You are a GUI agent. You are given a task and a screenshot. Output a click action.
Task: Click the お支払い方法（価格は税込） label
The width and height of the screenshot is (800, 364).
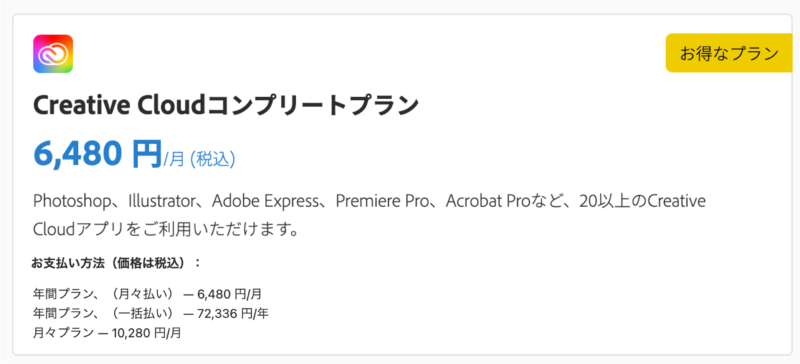point(116,264)
